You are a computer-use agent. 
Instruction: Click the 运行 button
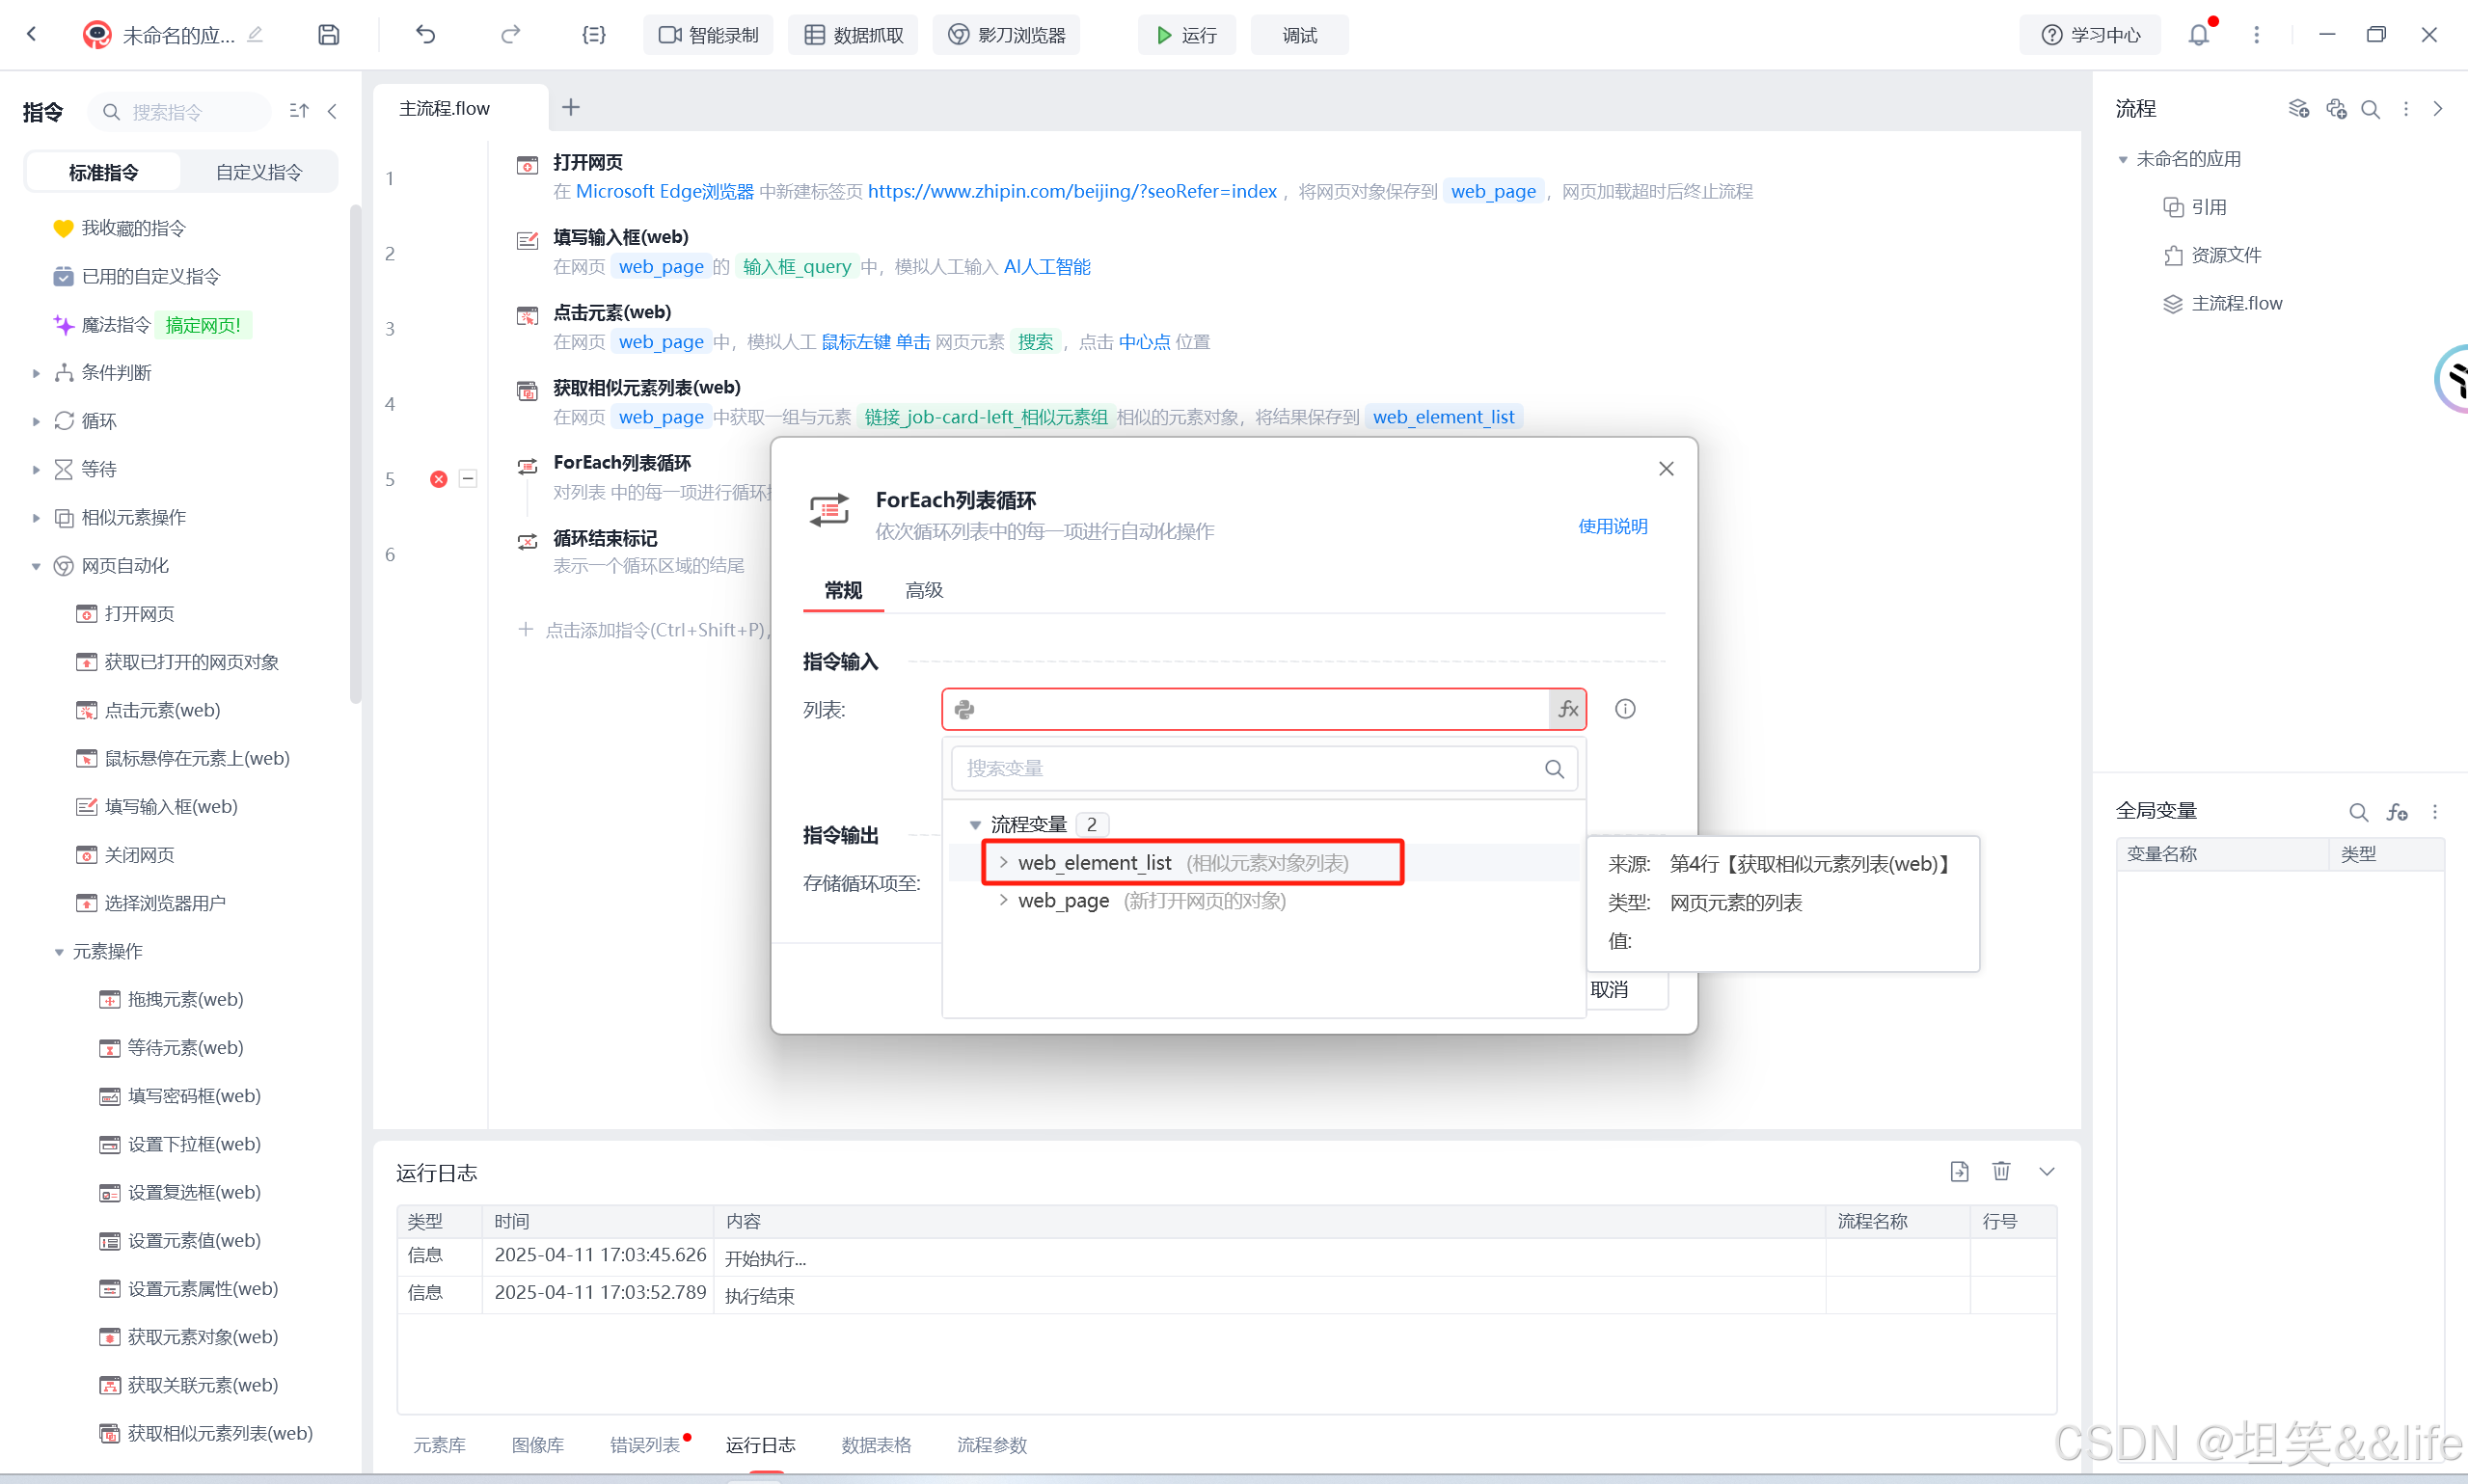[1186, 35]
